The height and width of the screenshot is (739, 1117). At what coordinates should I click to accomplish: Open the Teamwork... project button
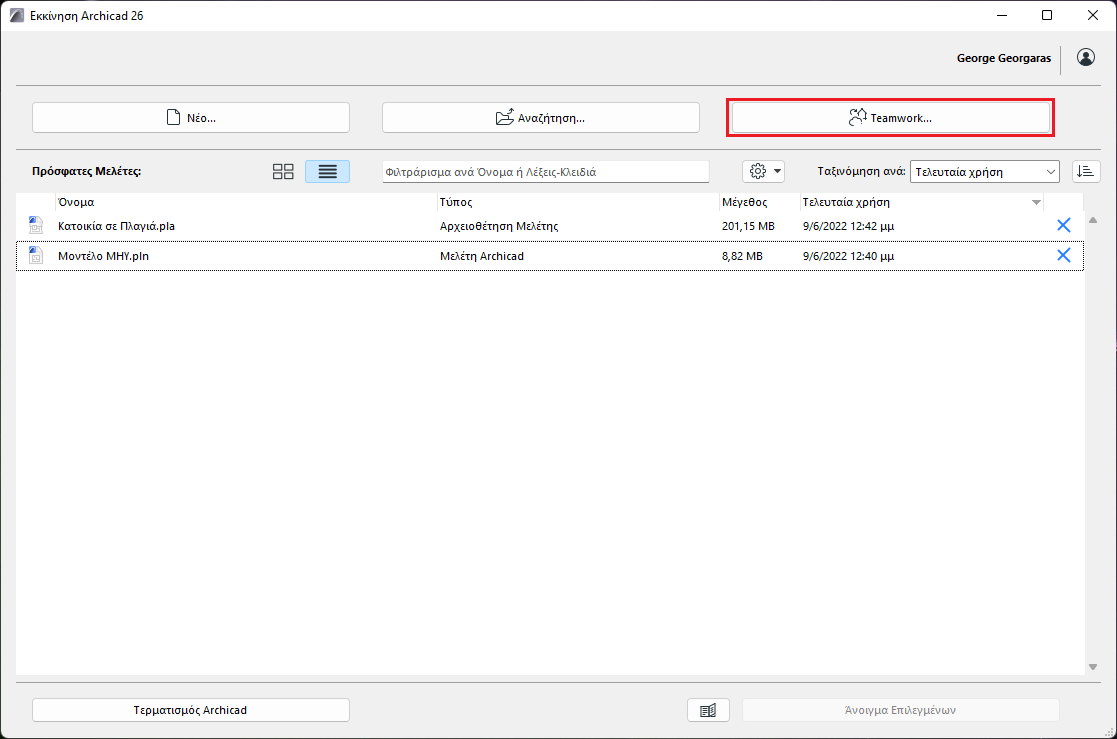[x=890, y=118]
